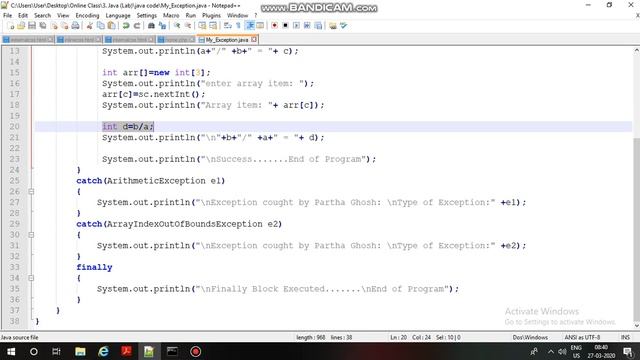Screen dimensions: 640x360
Task: Select the My_Exception.java tab
Action: click(226, 40)
